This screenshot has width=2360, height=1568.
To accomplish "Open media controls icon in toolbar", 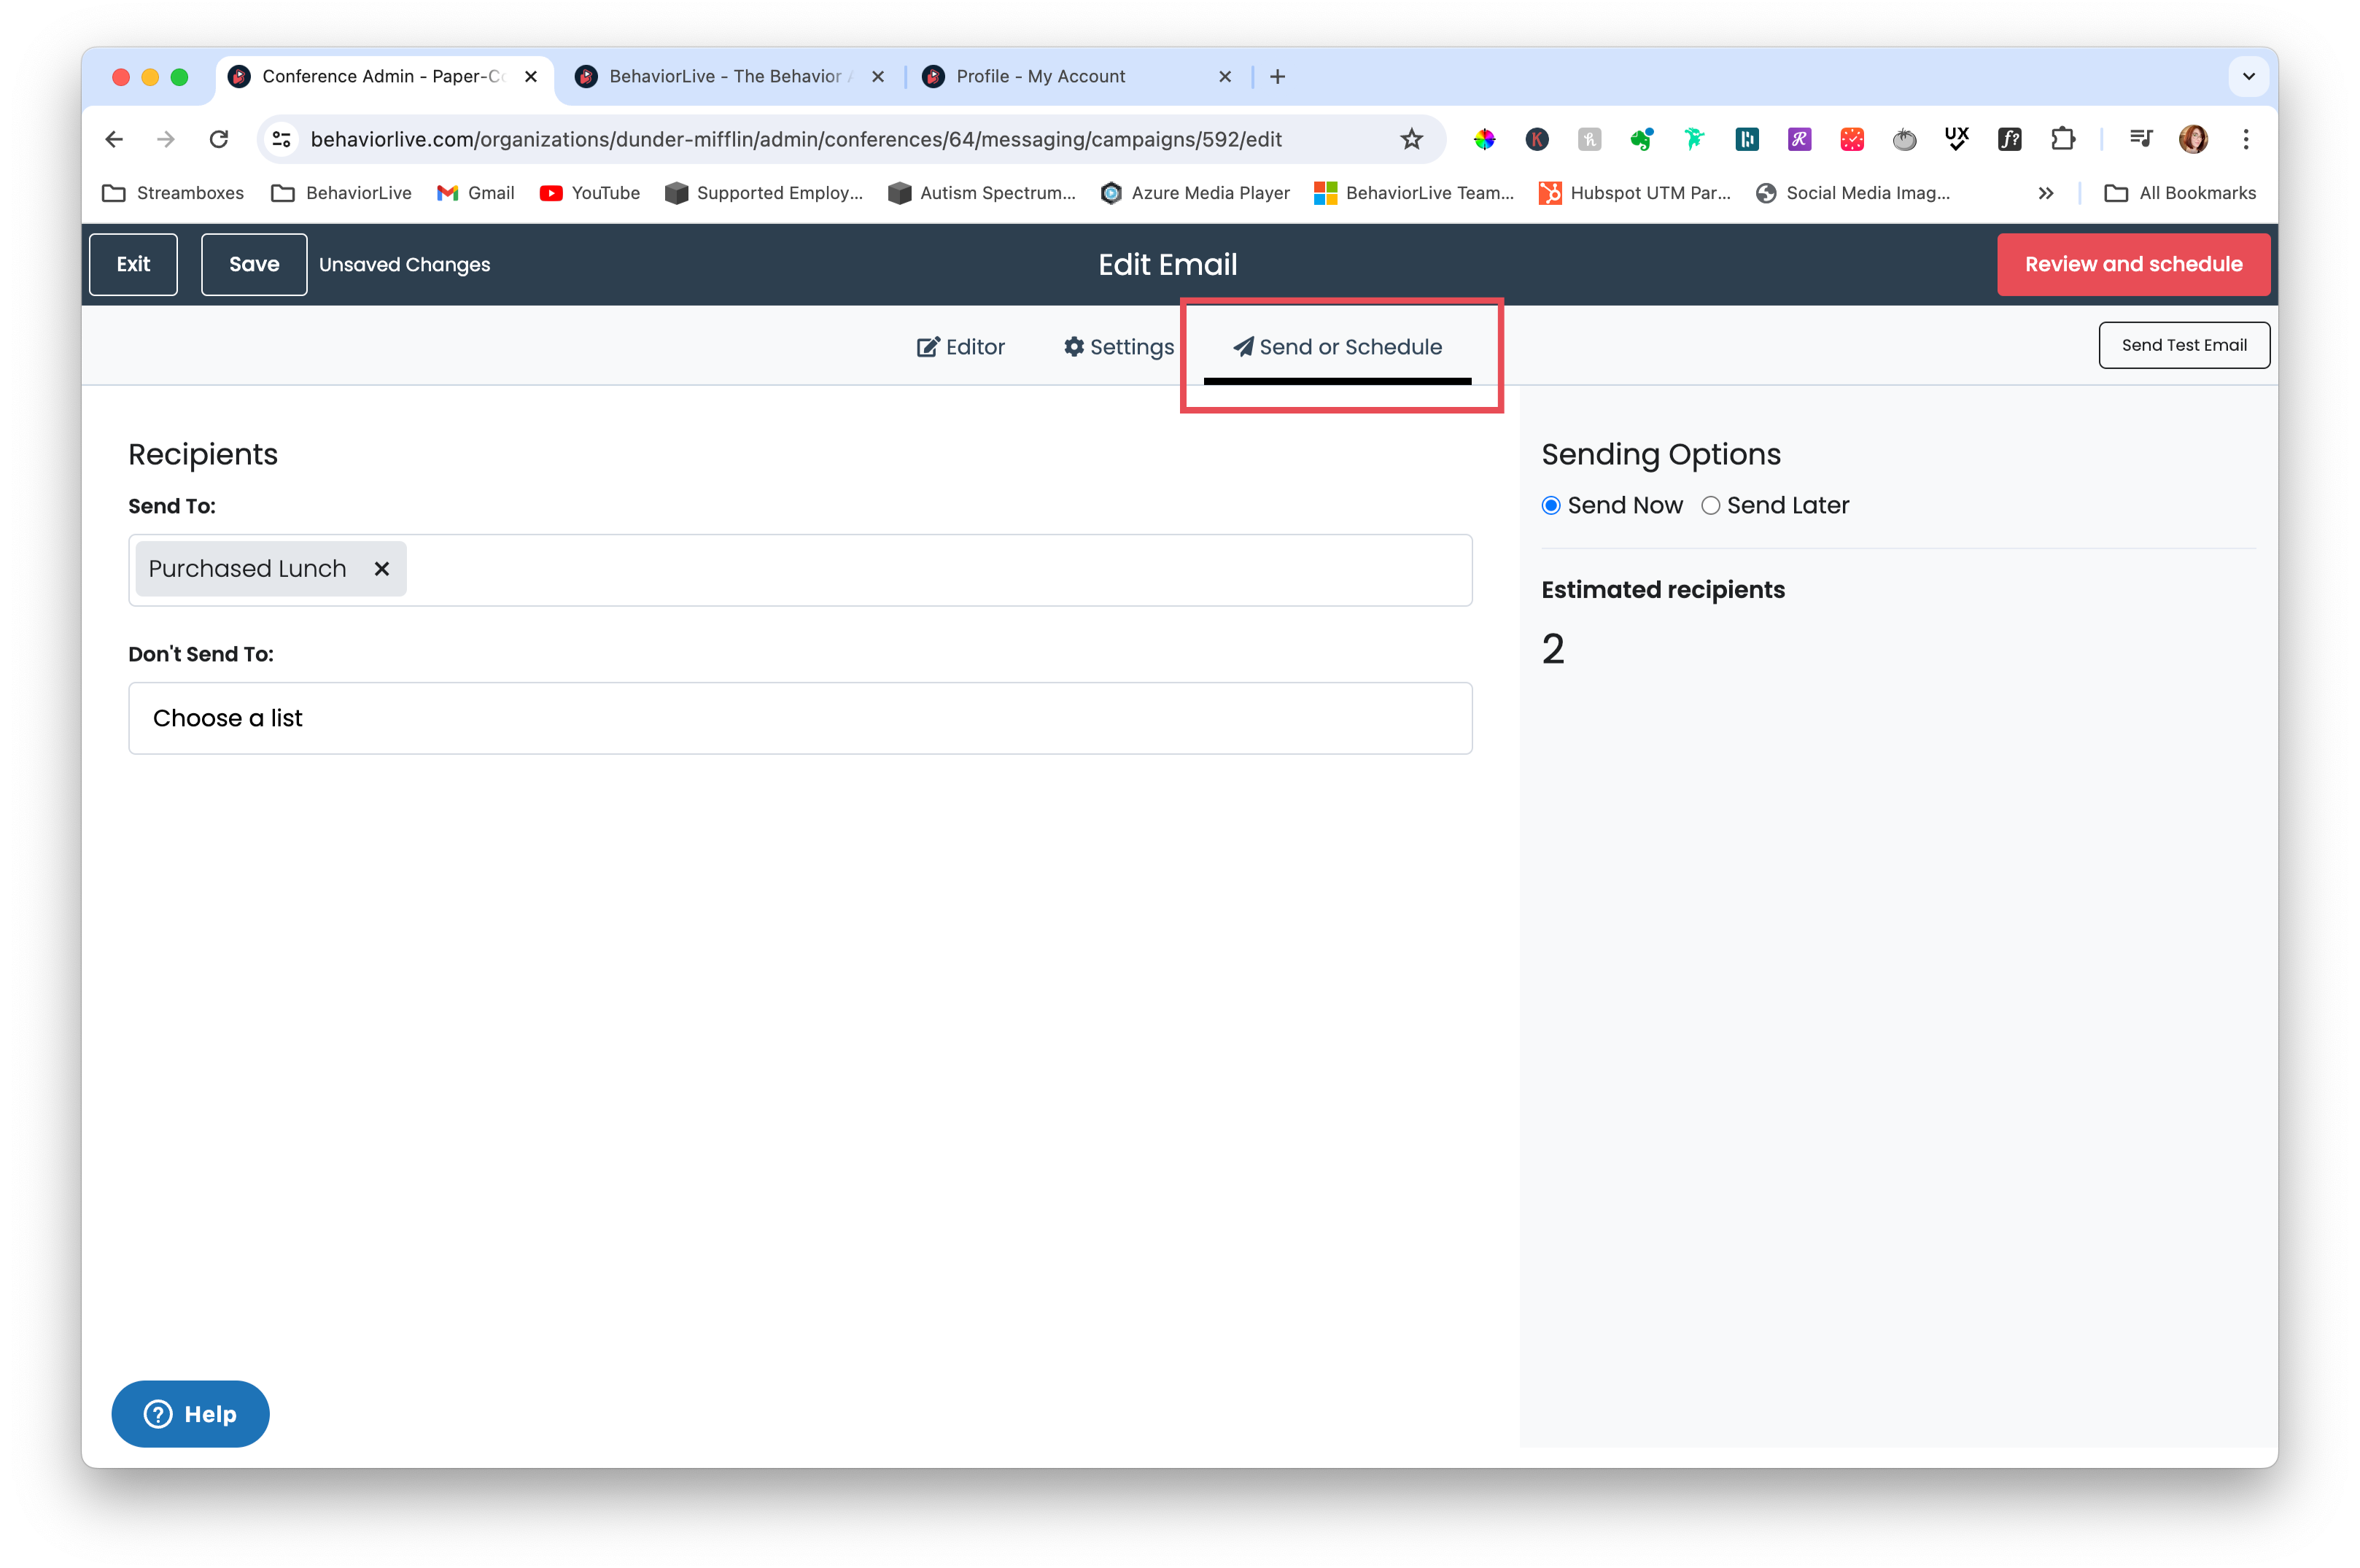I will 2140,139.
